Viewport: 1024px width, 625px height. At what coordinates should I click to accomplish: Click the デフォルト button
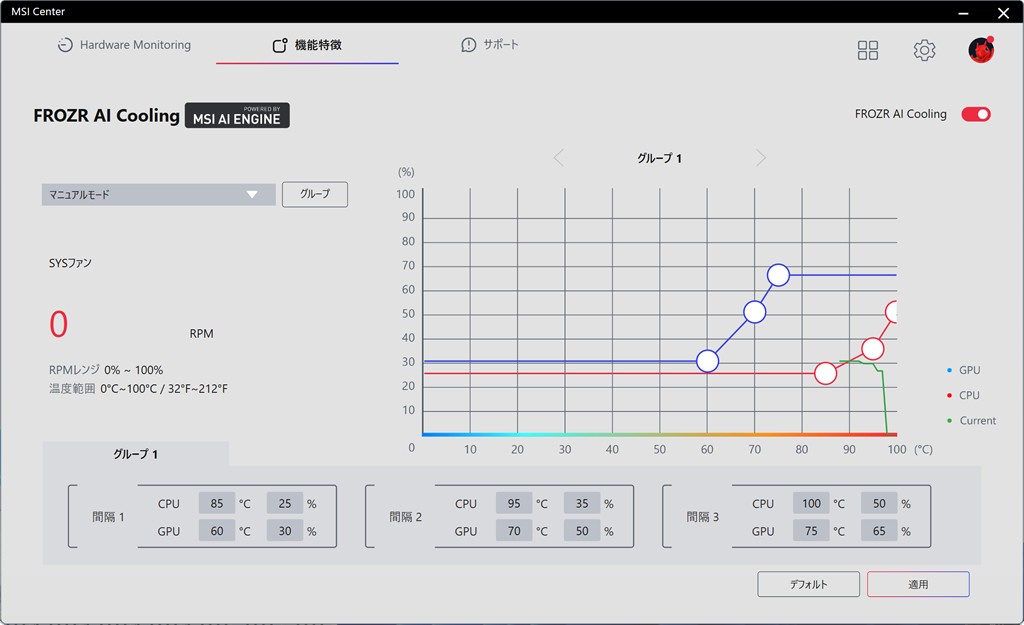(x=808, y=585)
